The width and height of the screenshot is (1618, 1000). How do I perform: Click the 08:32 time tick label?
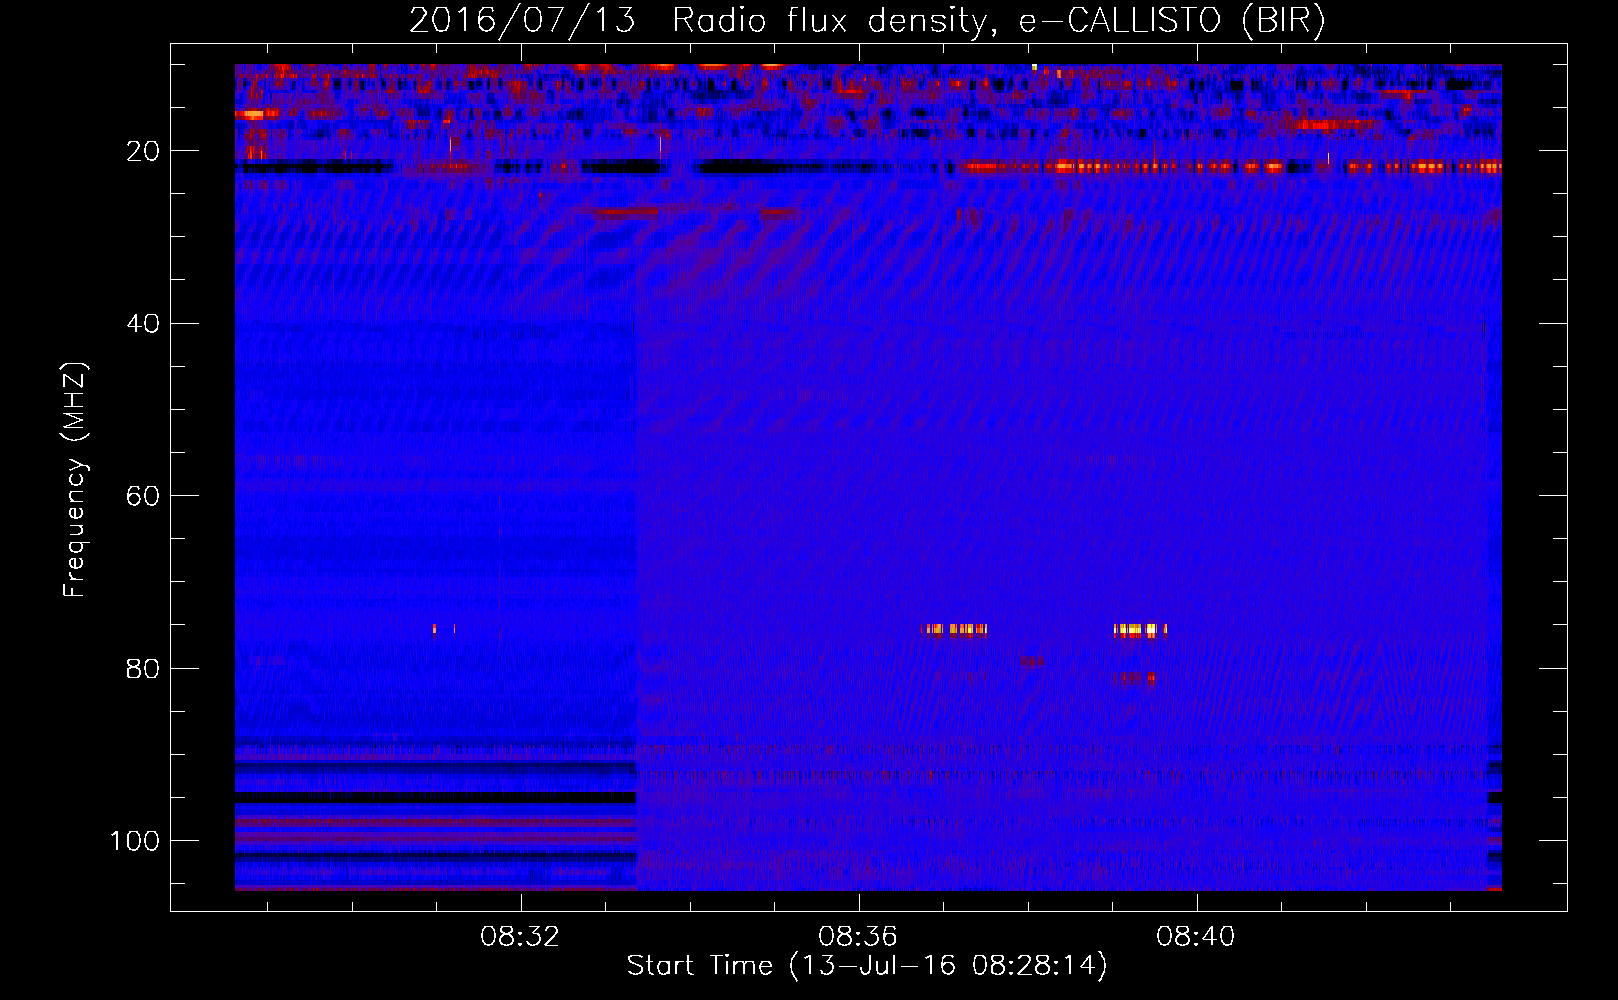coord(520,937)
